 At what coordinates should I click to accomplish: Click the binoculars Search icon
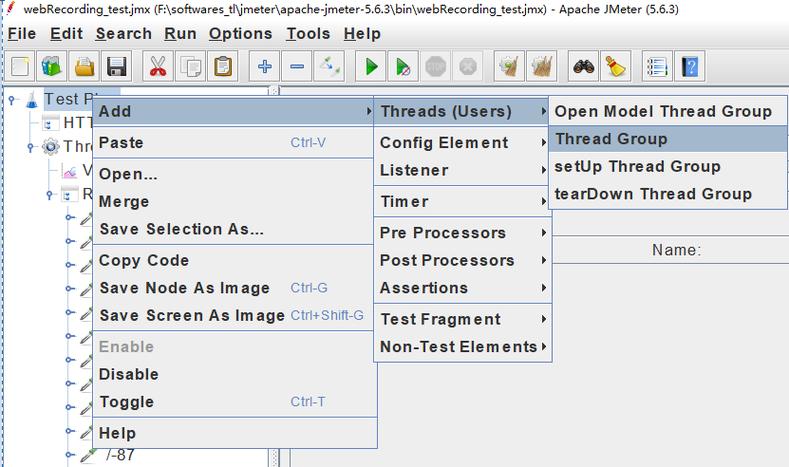pos(583,67)
